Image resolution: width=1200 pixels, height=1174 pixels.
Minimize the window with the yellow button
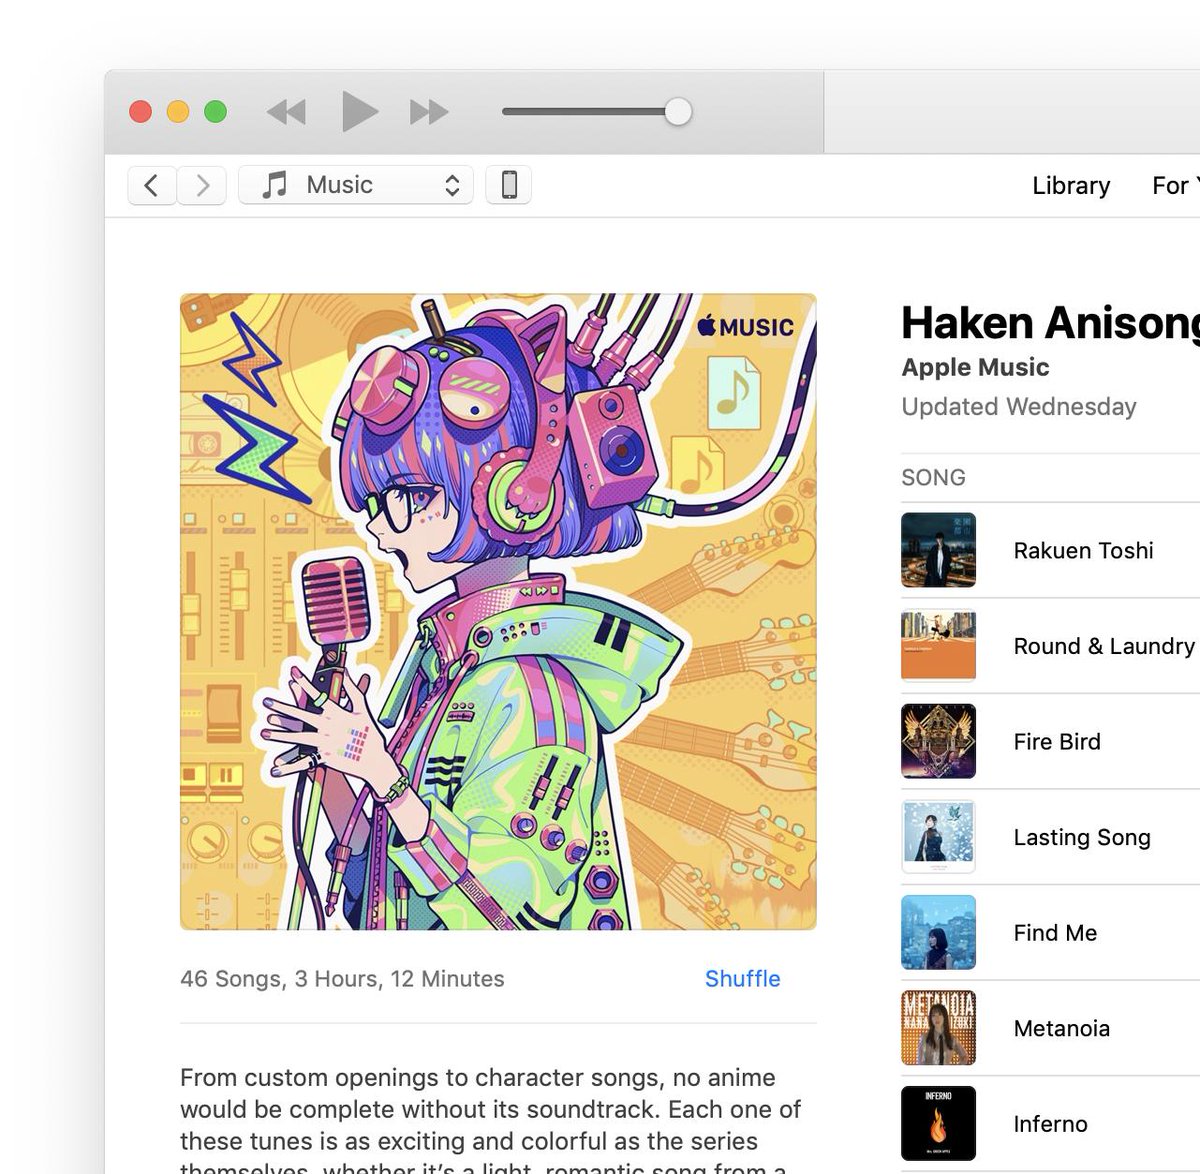[x=178, y=112]
